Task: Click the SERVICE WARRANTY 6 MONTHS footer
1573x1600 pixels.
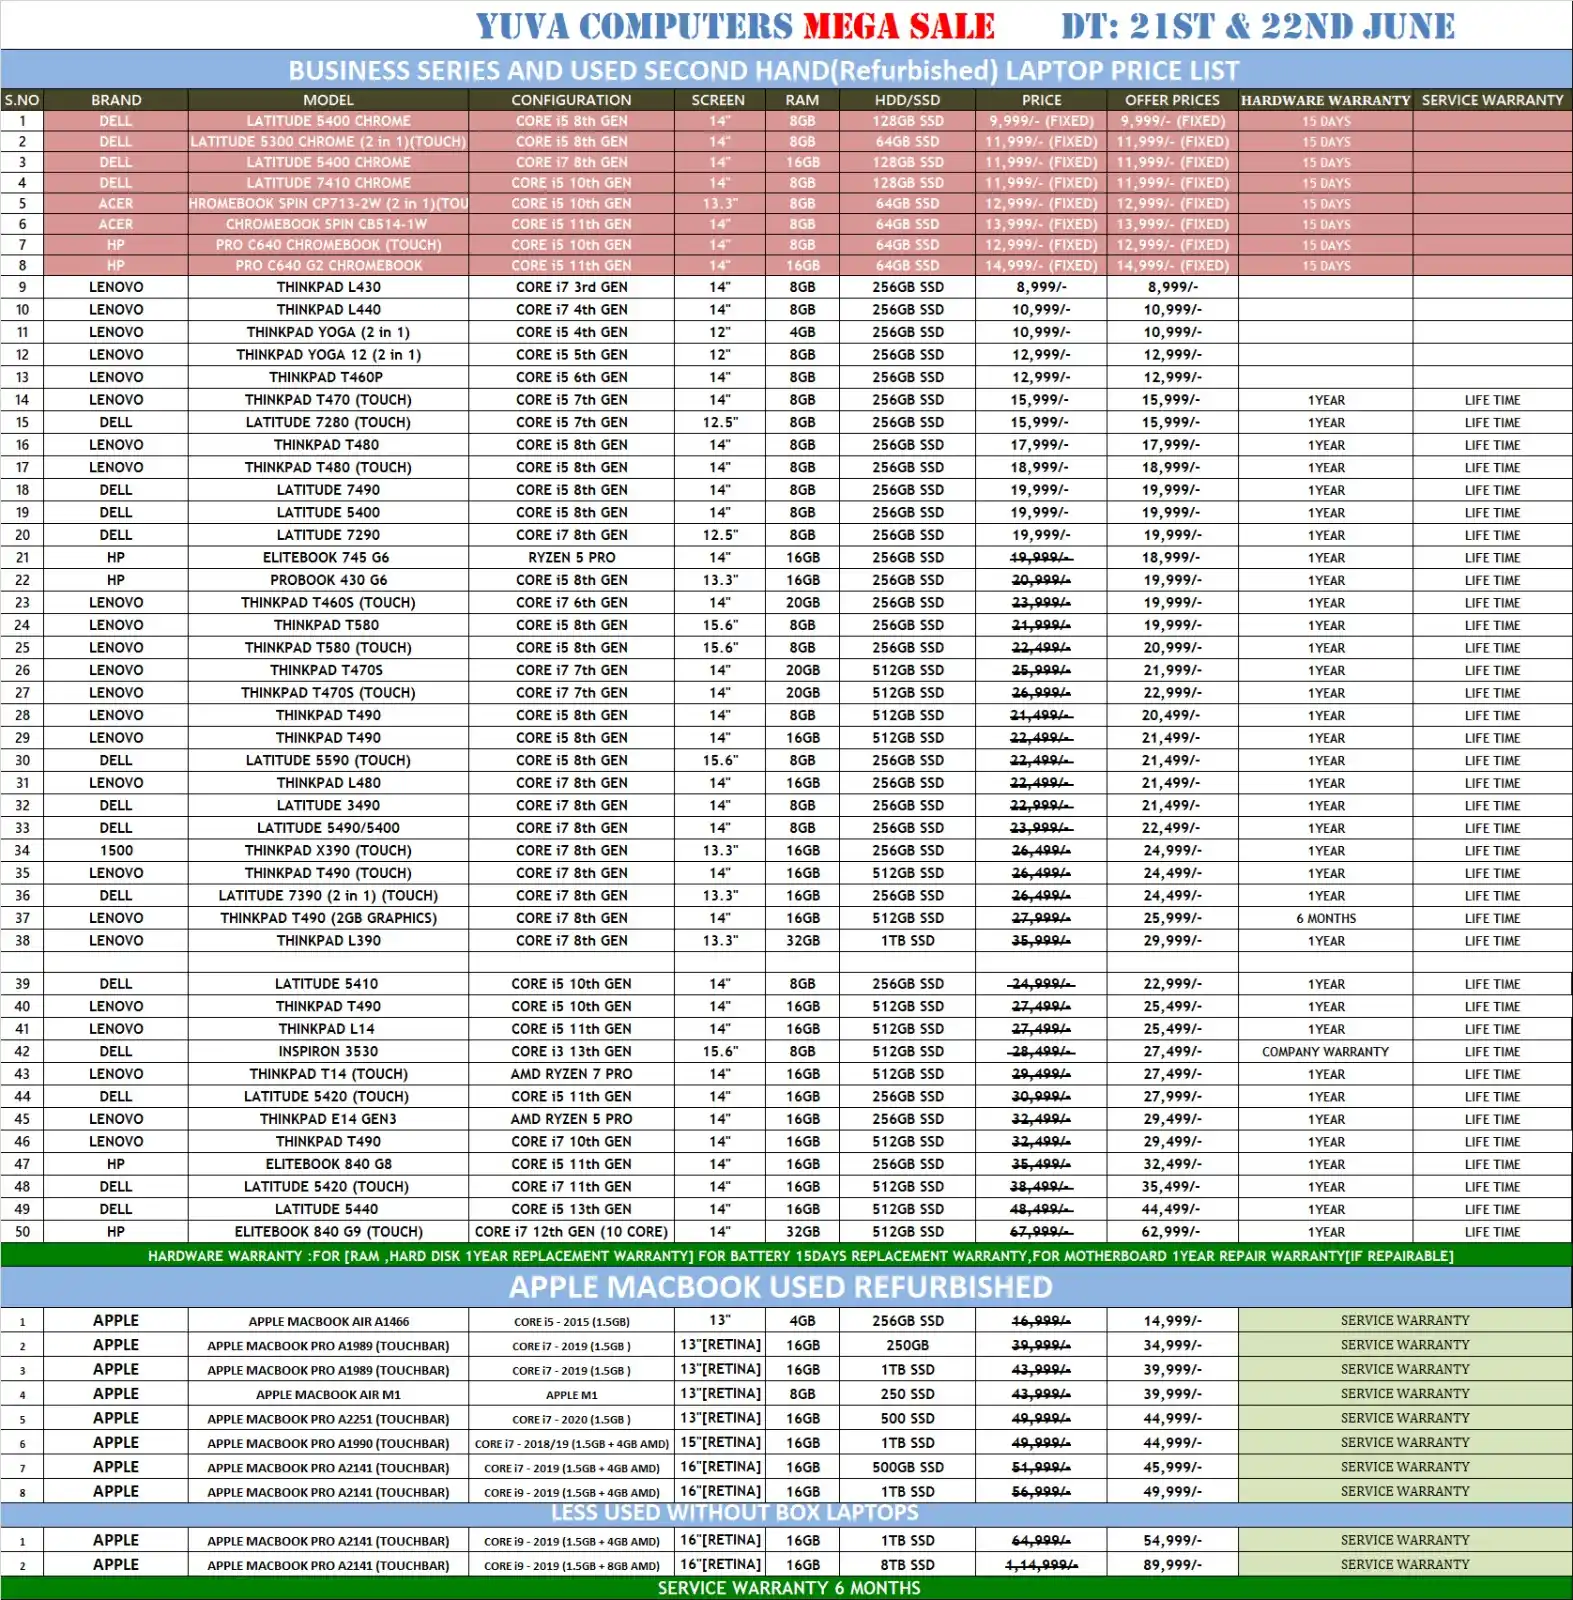Action: tap(788, 1588)
